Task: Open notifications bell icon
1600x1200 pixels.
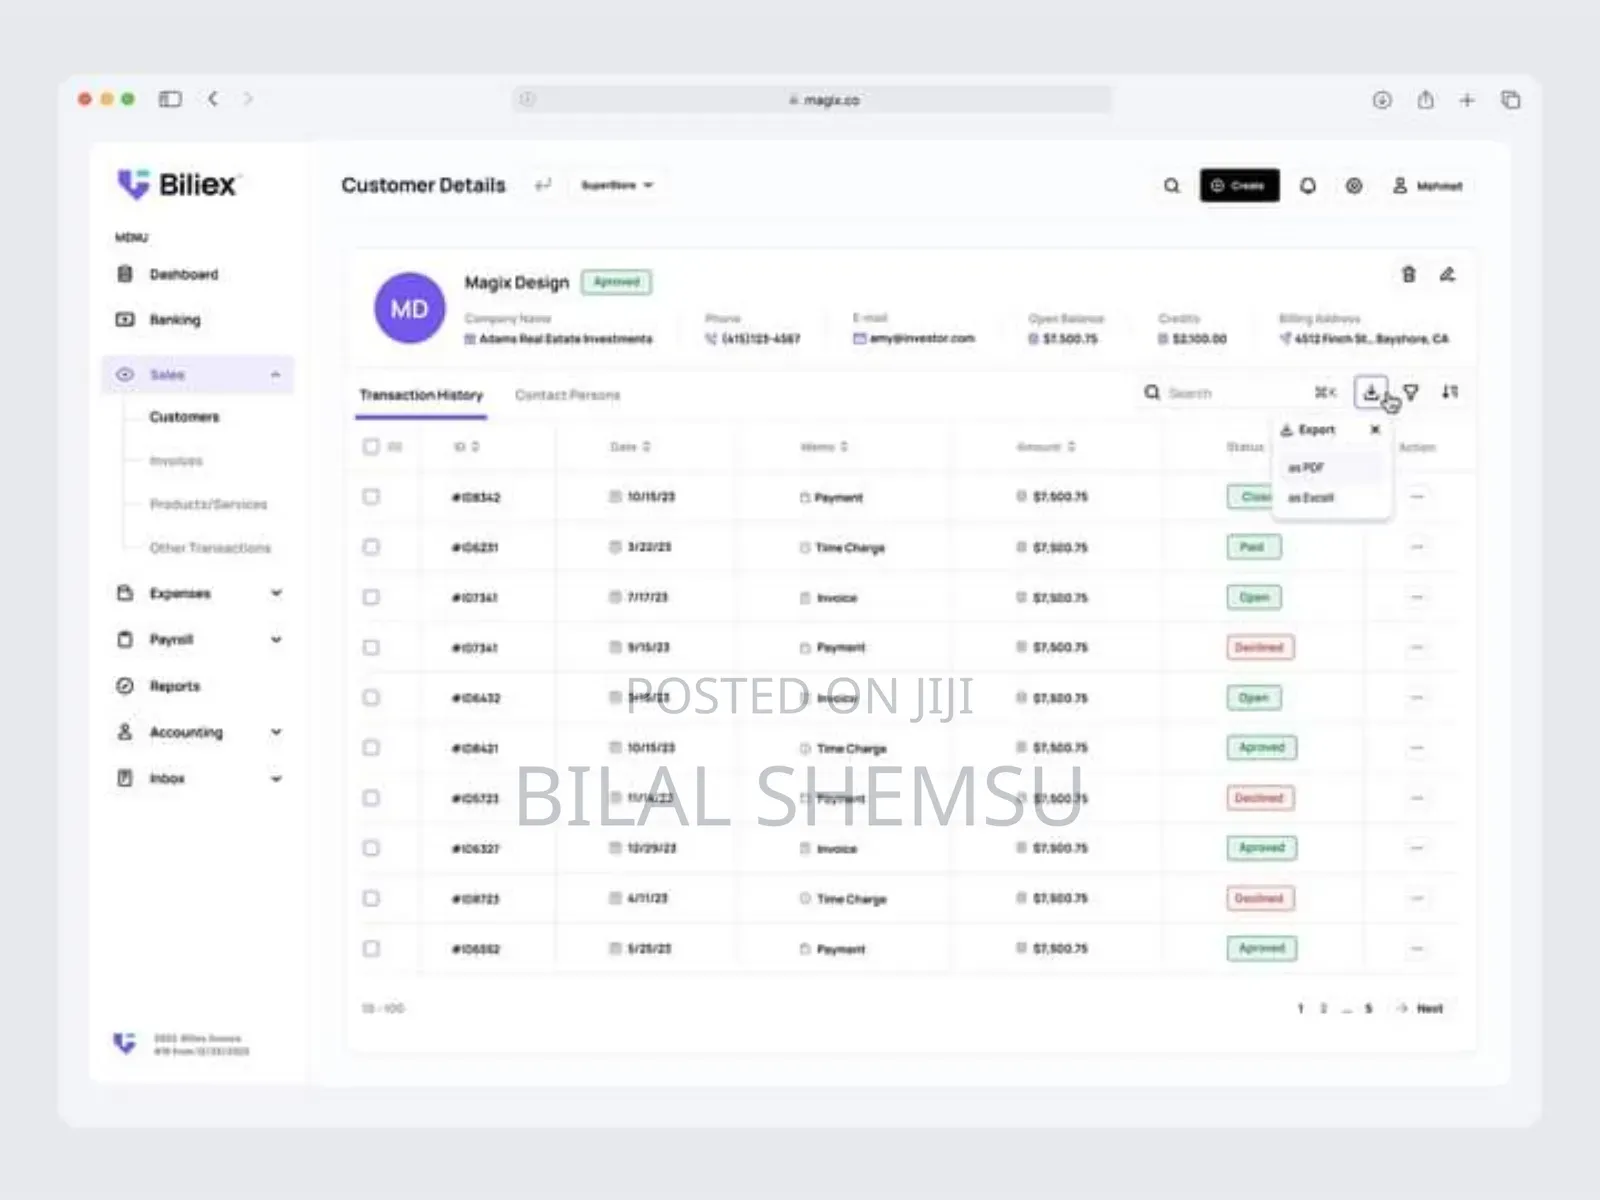Action: [1307, 186]
